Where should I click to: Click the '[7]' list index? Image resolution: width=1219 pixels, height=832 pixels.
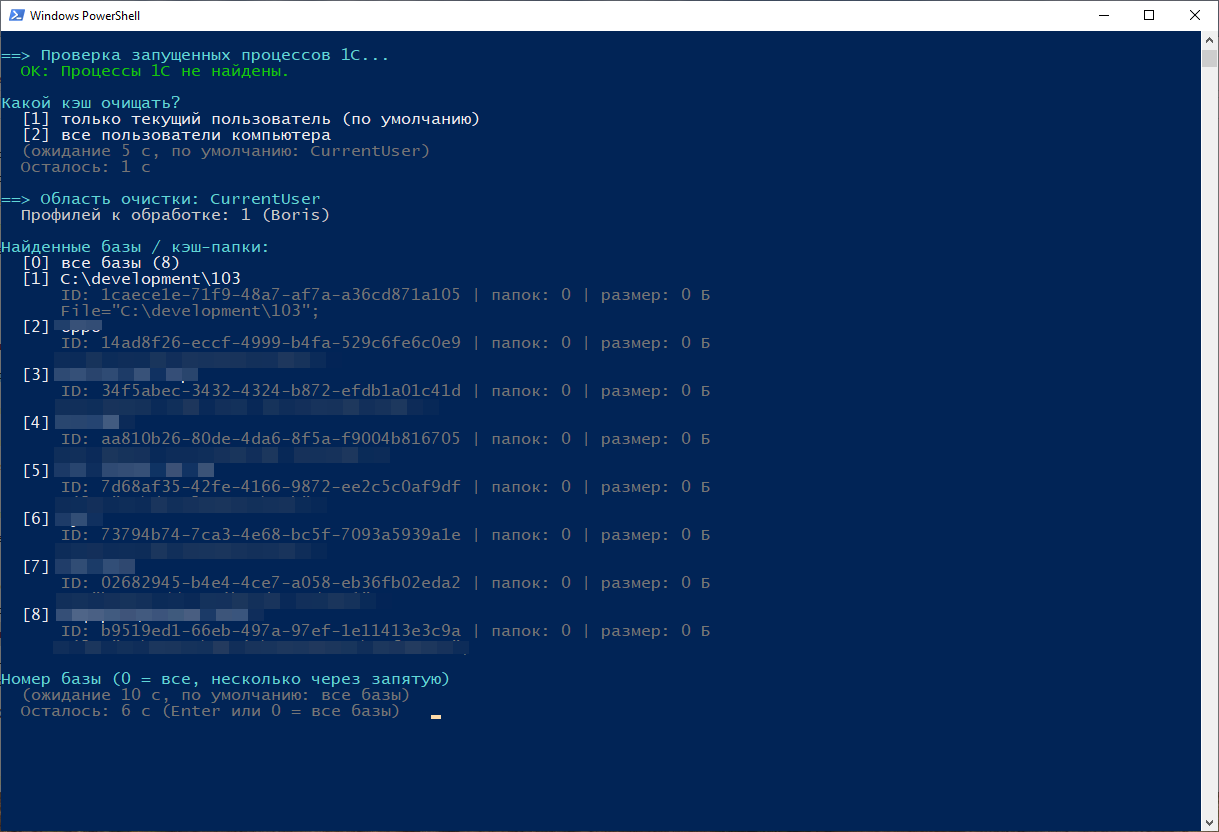coord(36,567)
